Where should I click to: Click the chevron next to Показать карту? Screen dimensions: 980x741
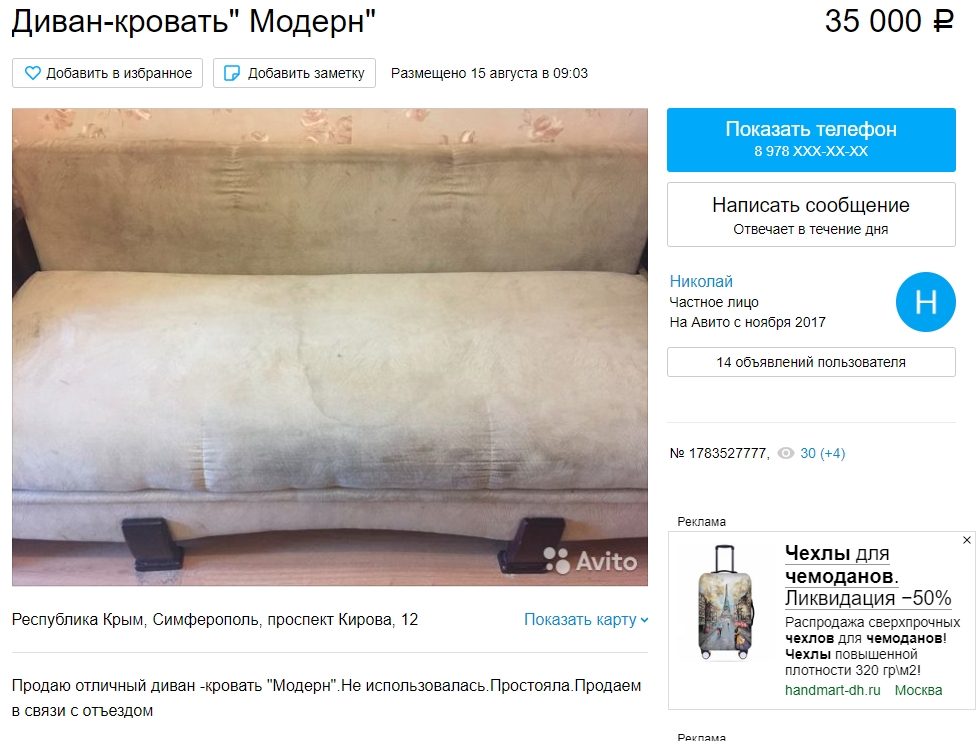tap(644, 620)
